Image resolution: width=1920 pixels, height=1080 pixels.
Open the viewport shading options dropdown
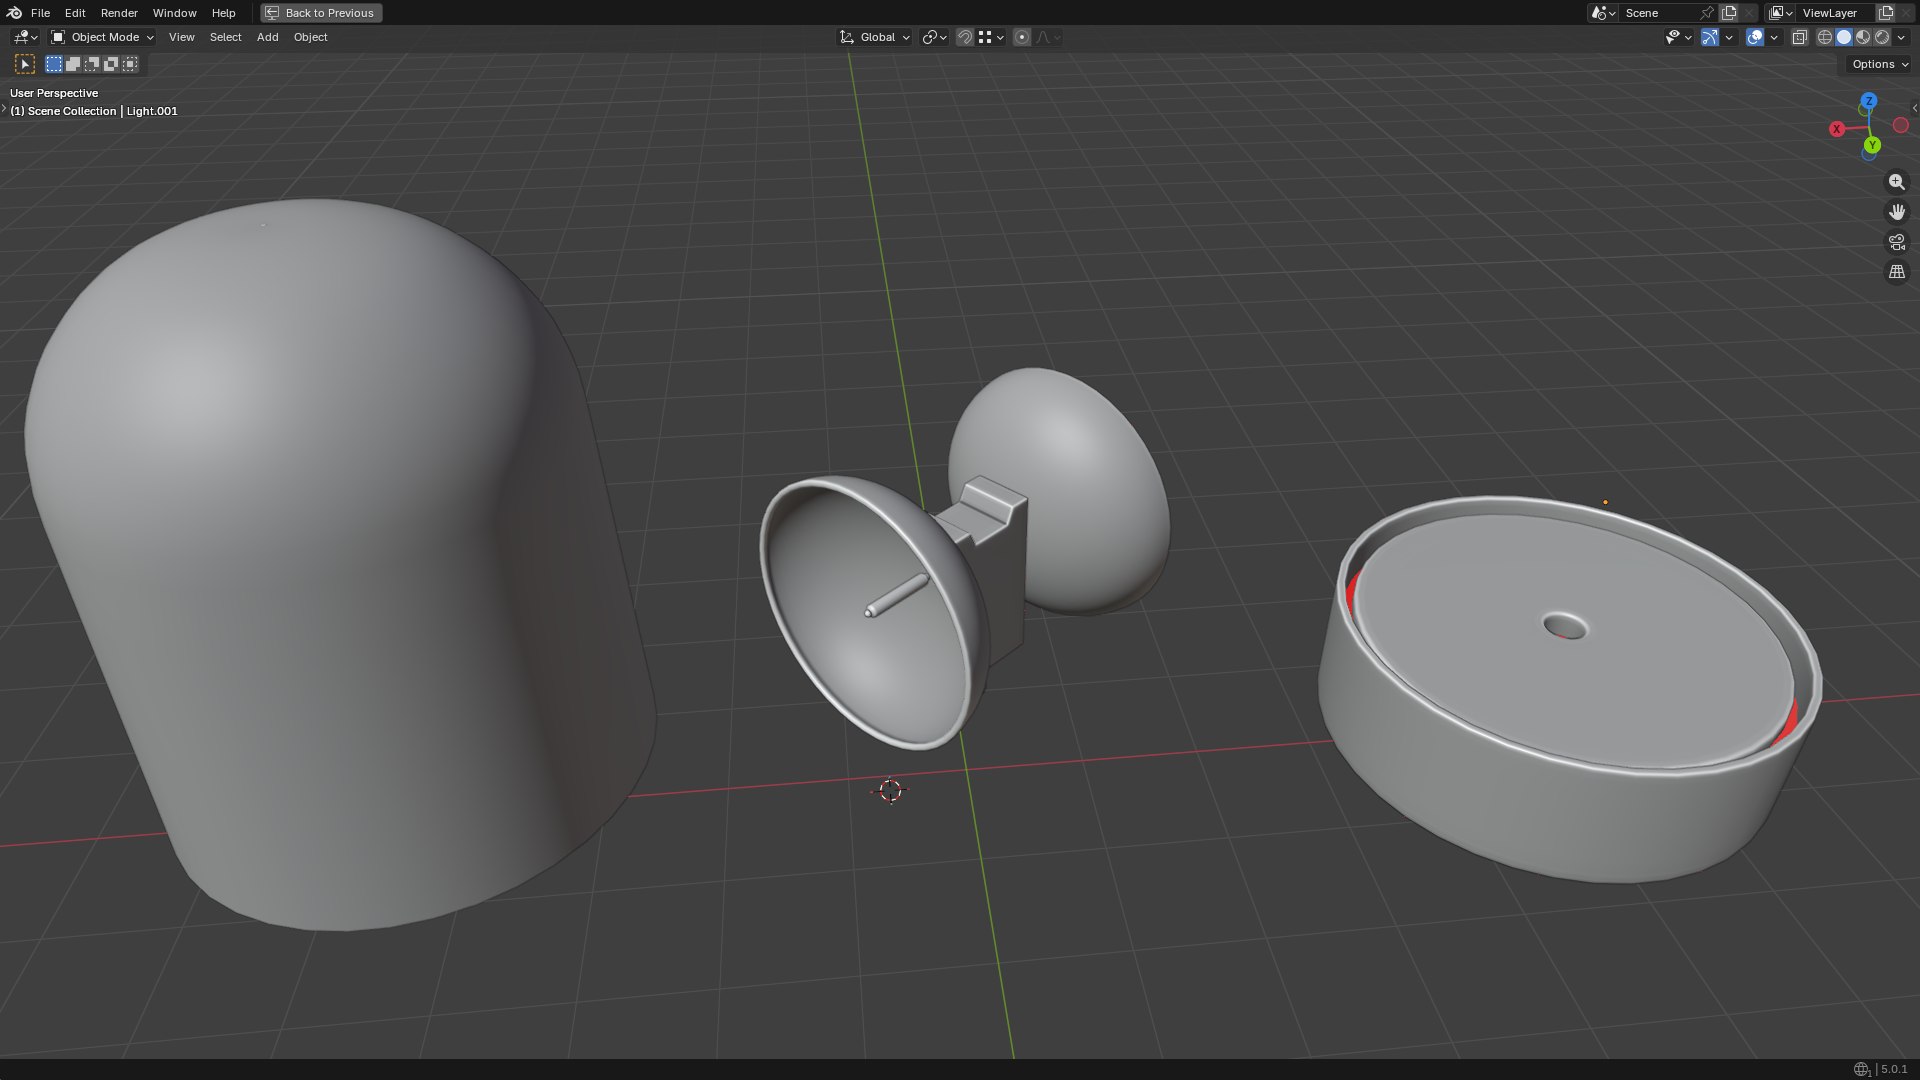(1901, 37)
